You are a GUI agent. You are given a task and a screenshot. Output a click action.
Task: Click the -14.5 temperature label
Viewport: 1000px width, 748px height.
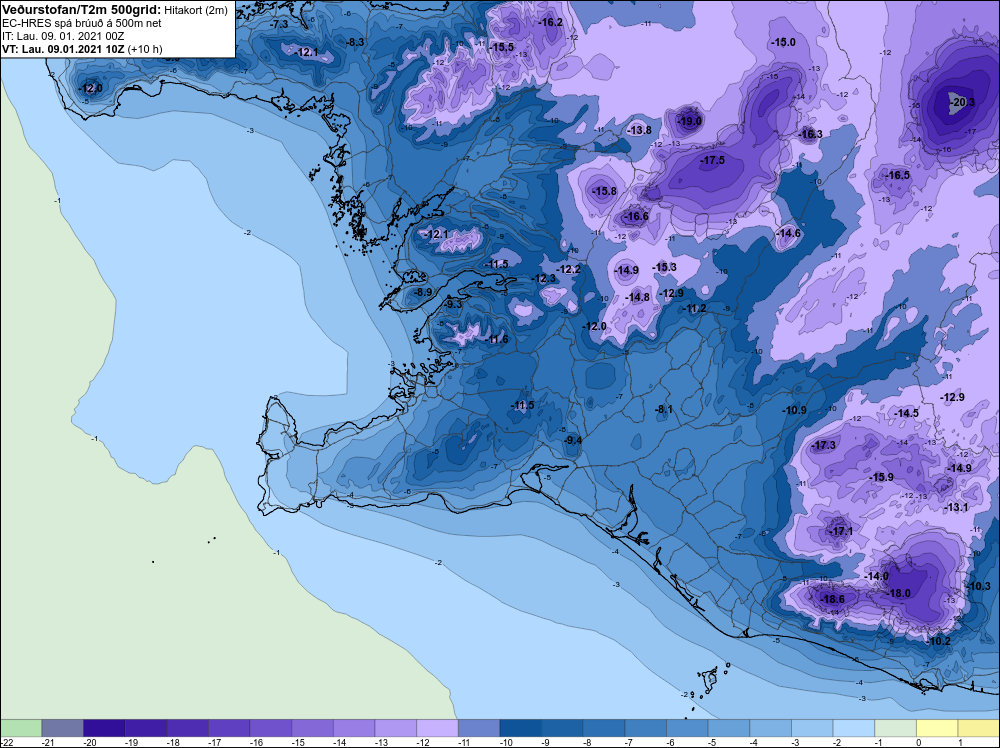pos(906,413)
